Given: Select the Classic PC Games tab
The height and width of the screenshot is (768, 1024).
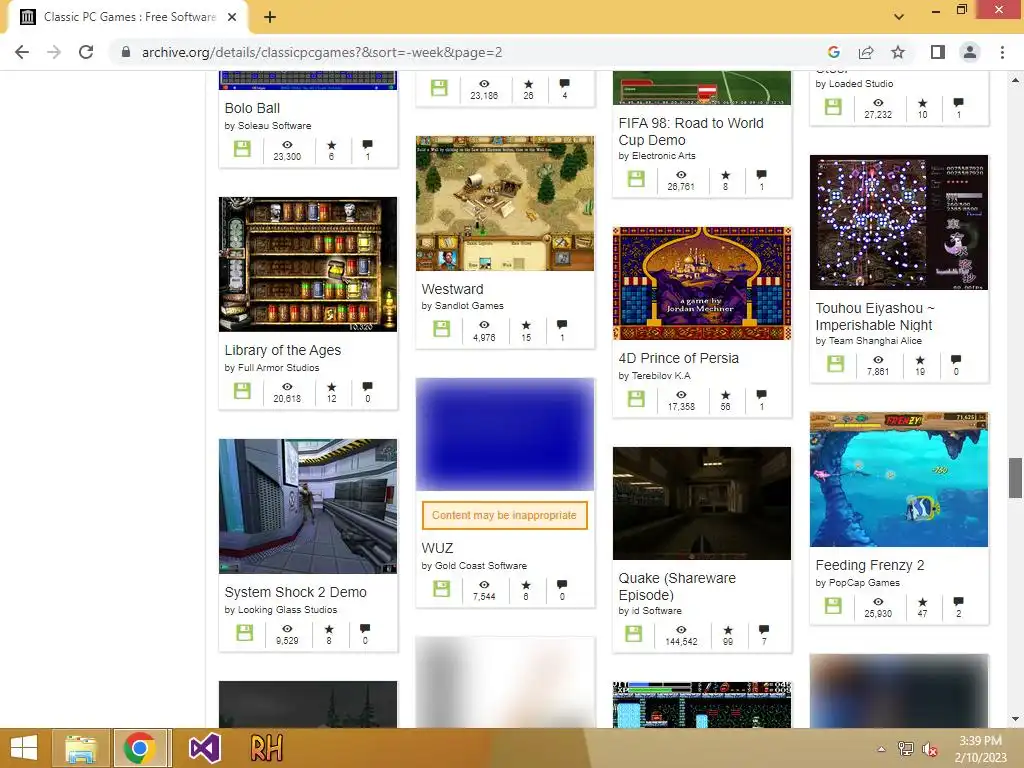Looking at the screenshot, I should point(129,17).
